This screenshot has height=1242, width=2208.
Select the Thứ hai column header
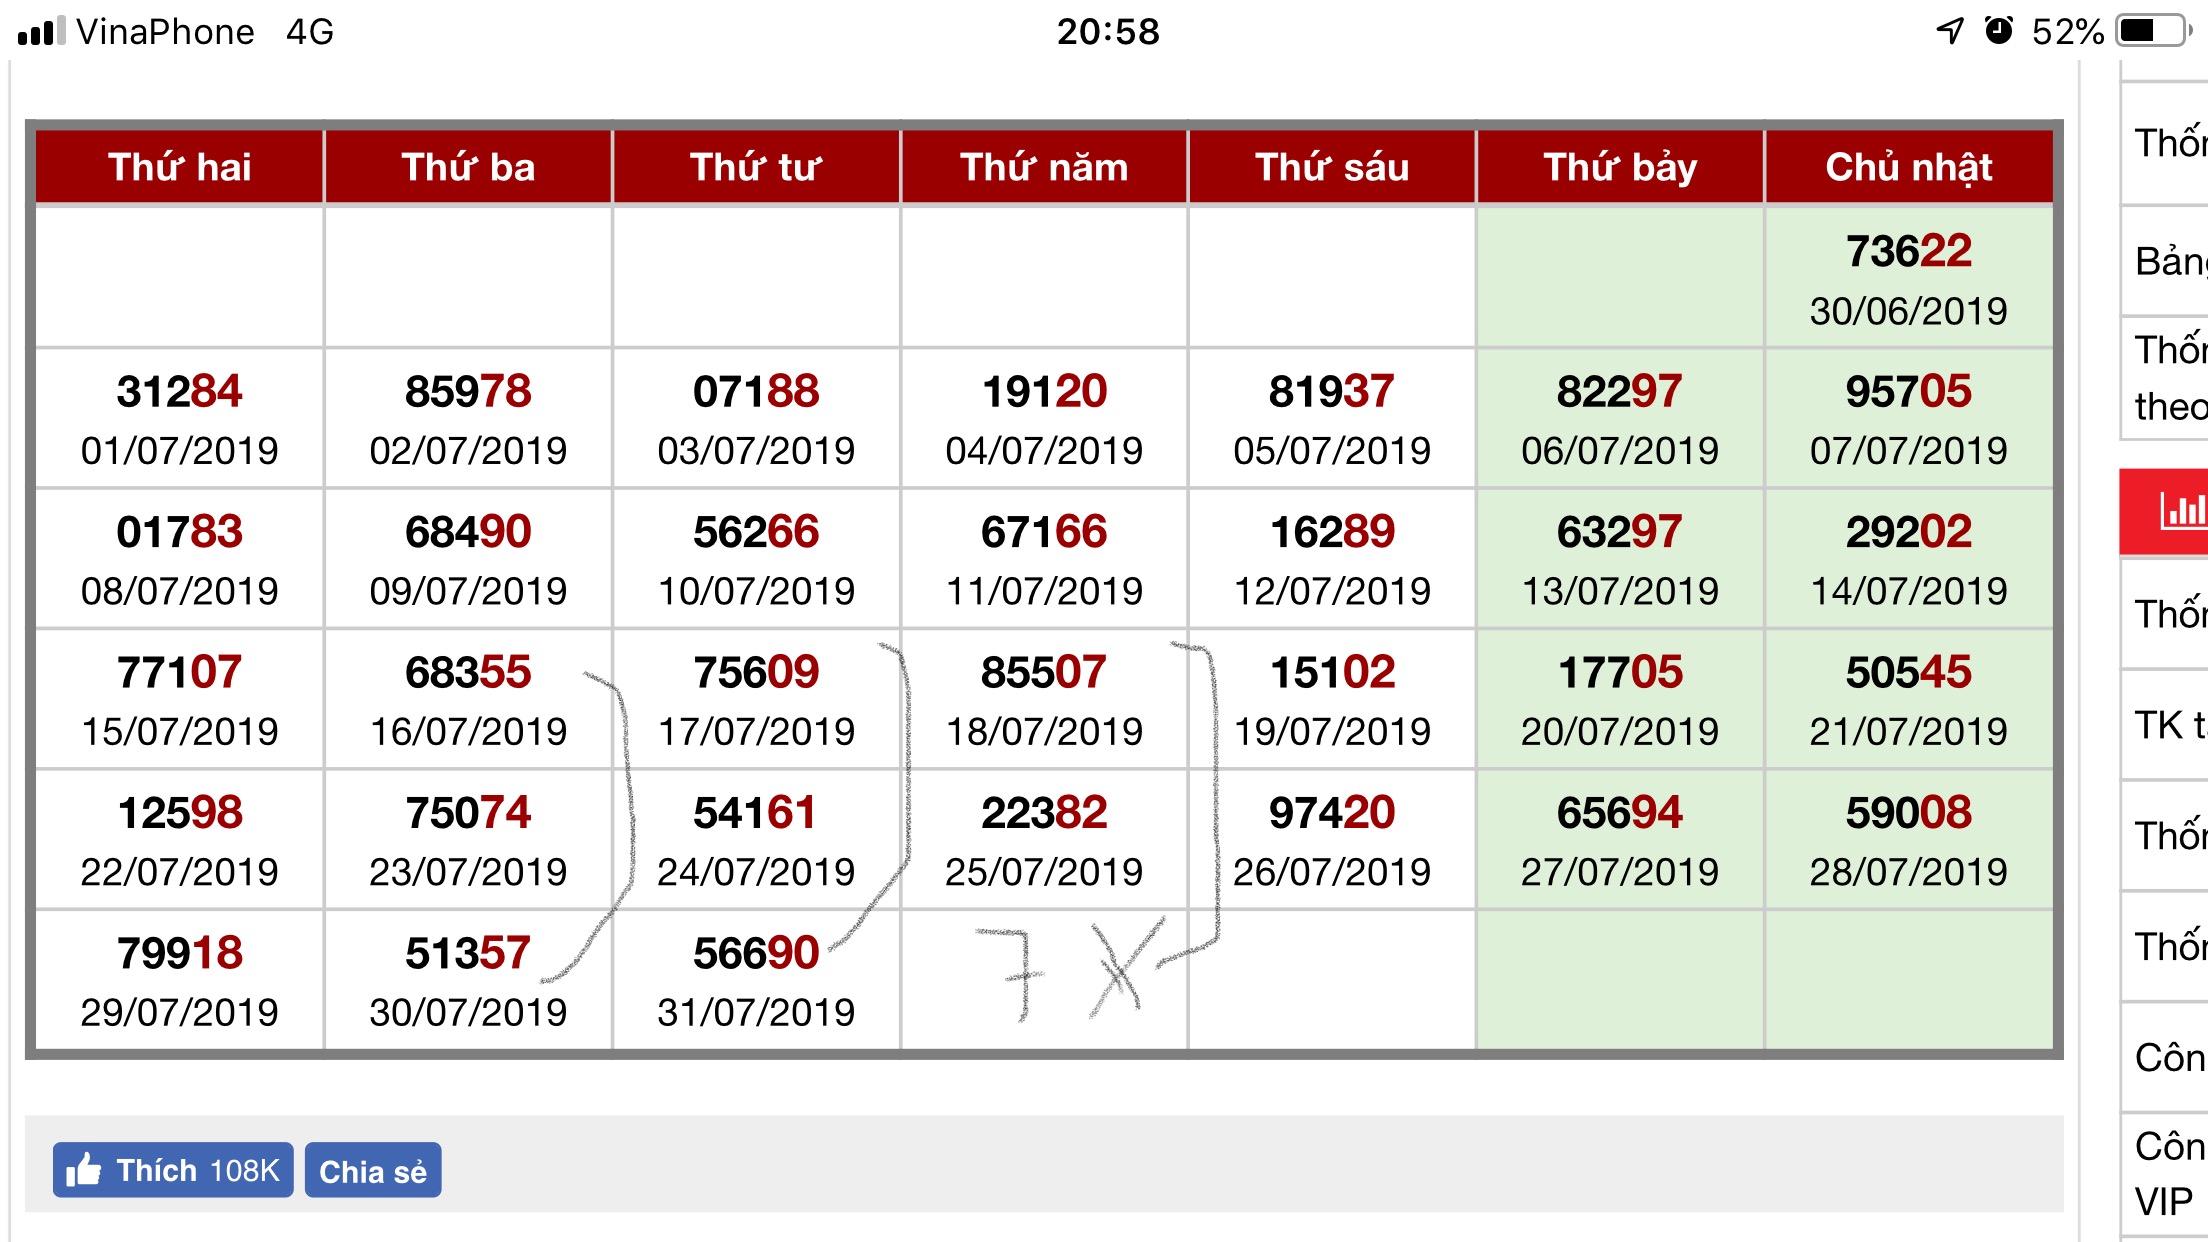[180, 167]
